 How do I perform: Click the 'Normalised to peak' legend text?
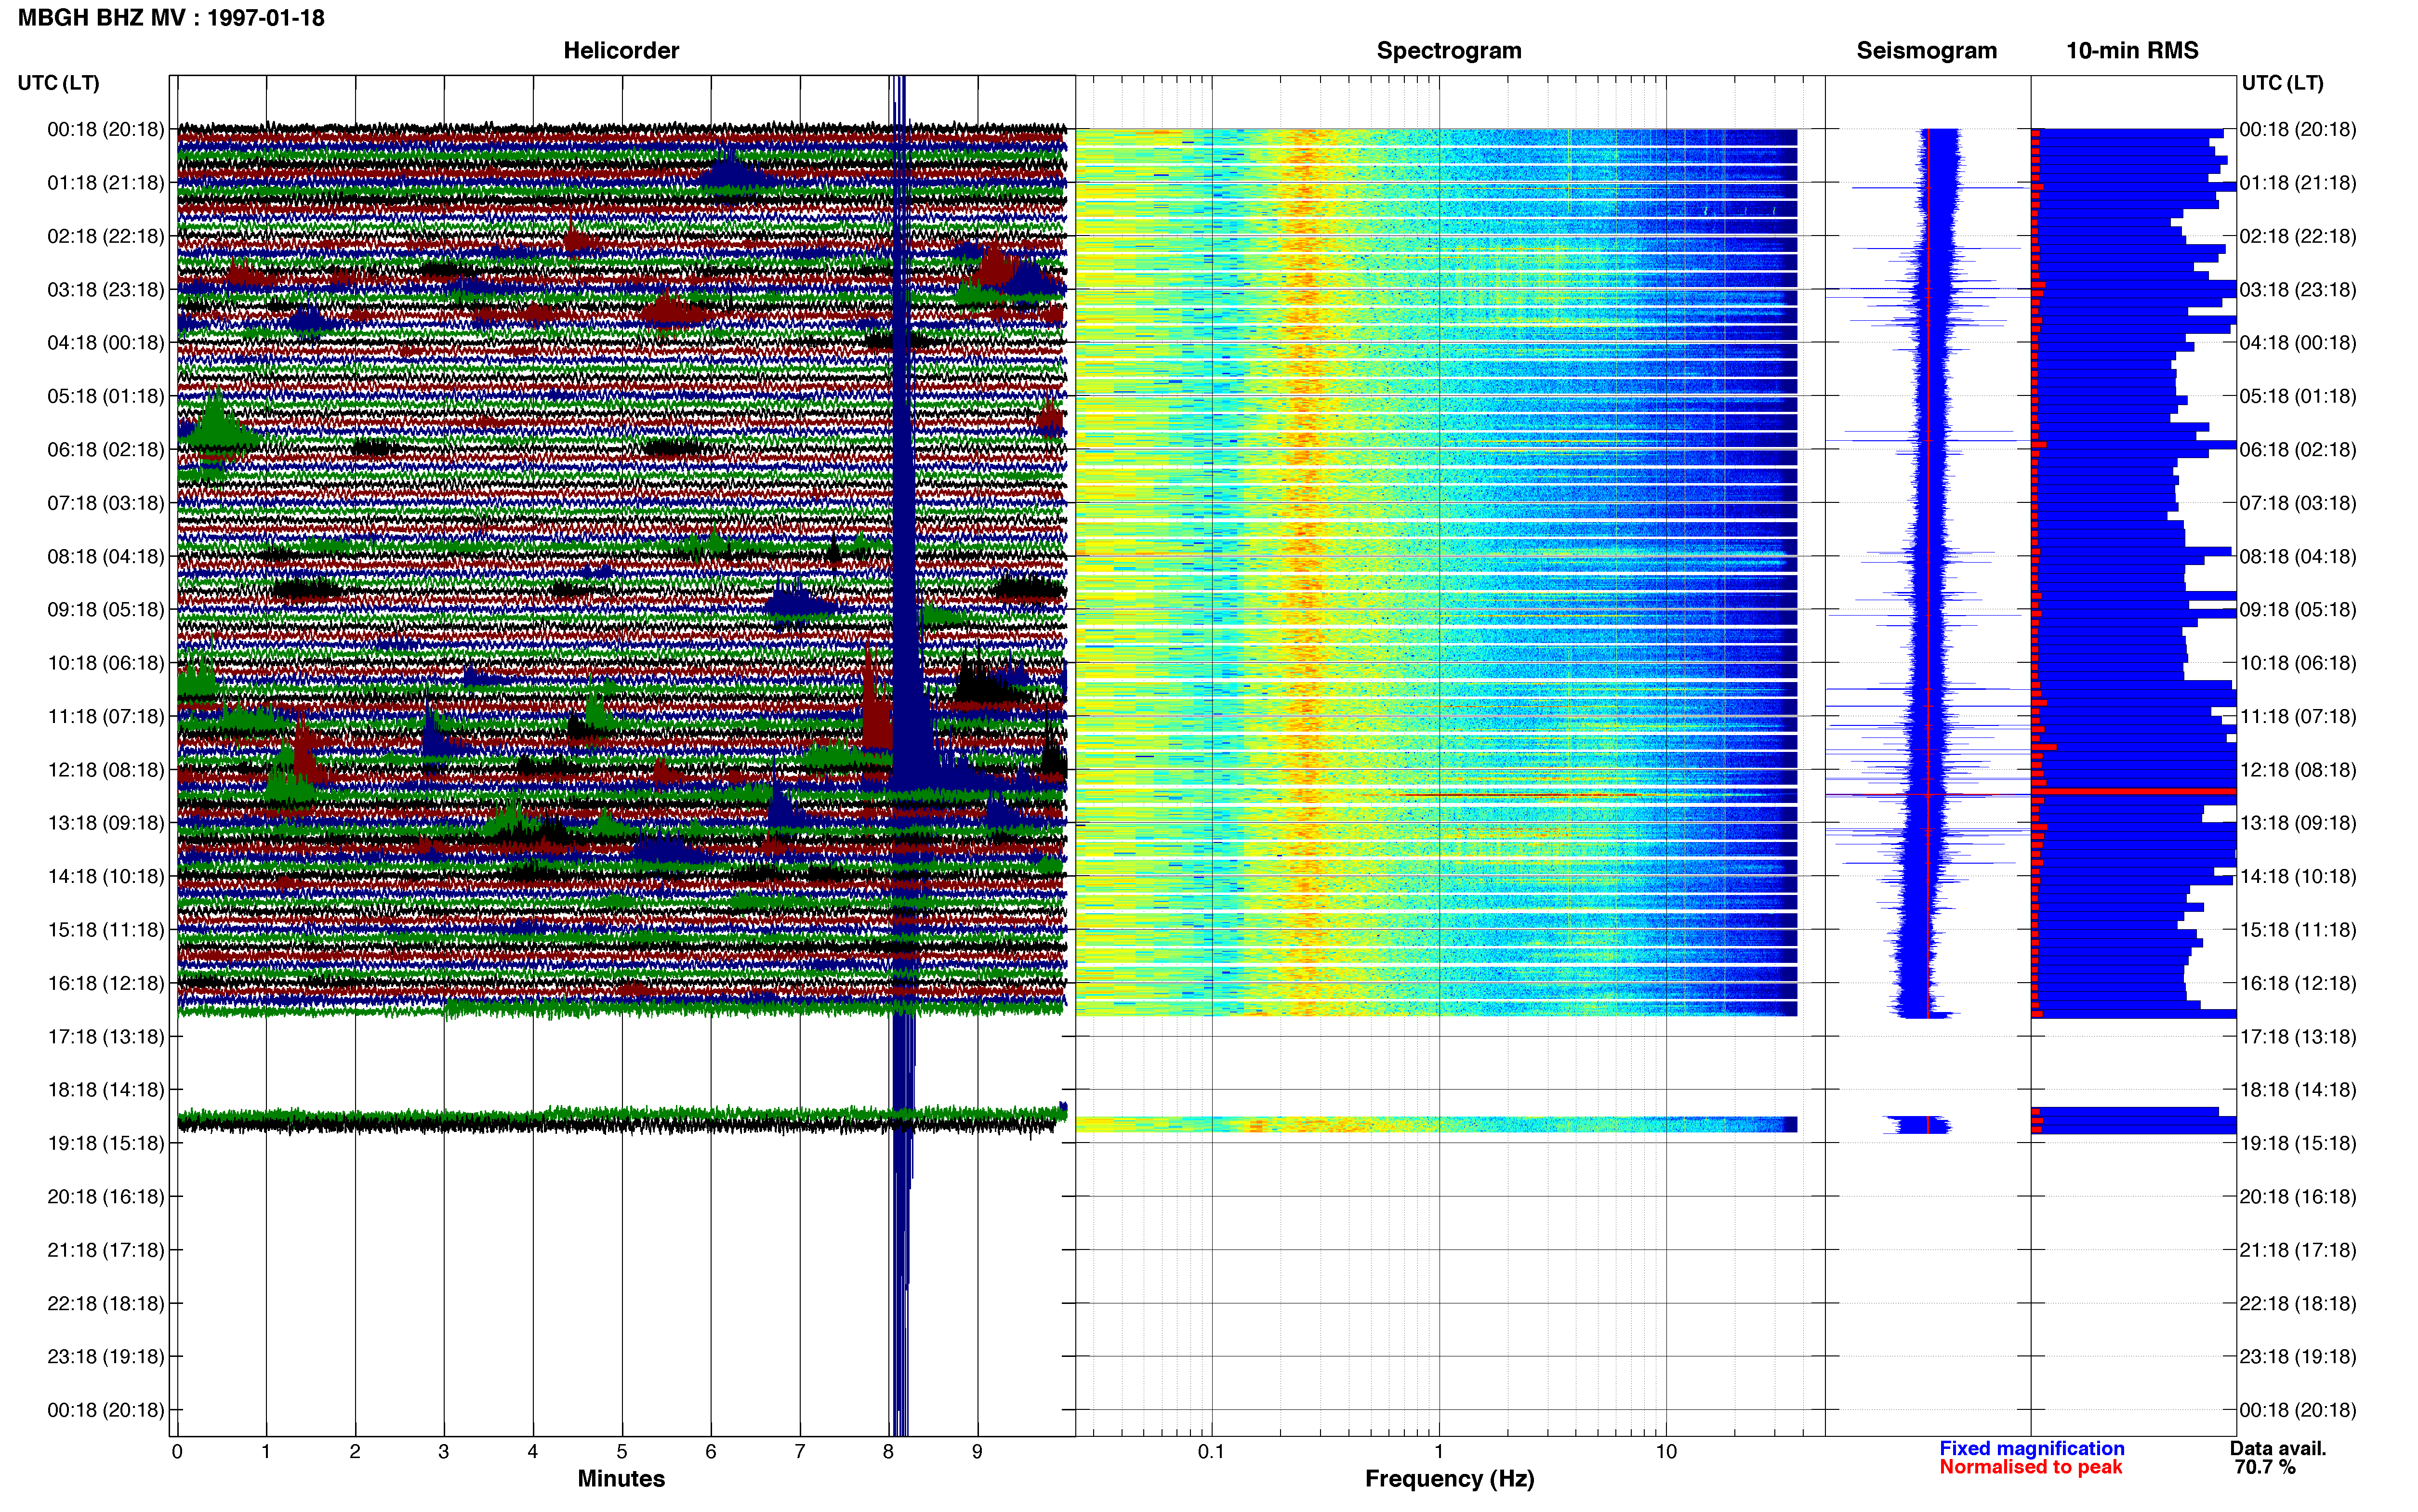2030,1467
